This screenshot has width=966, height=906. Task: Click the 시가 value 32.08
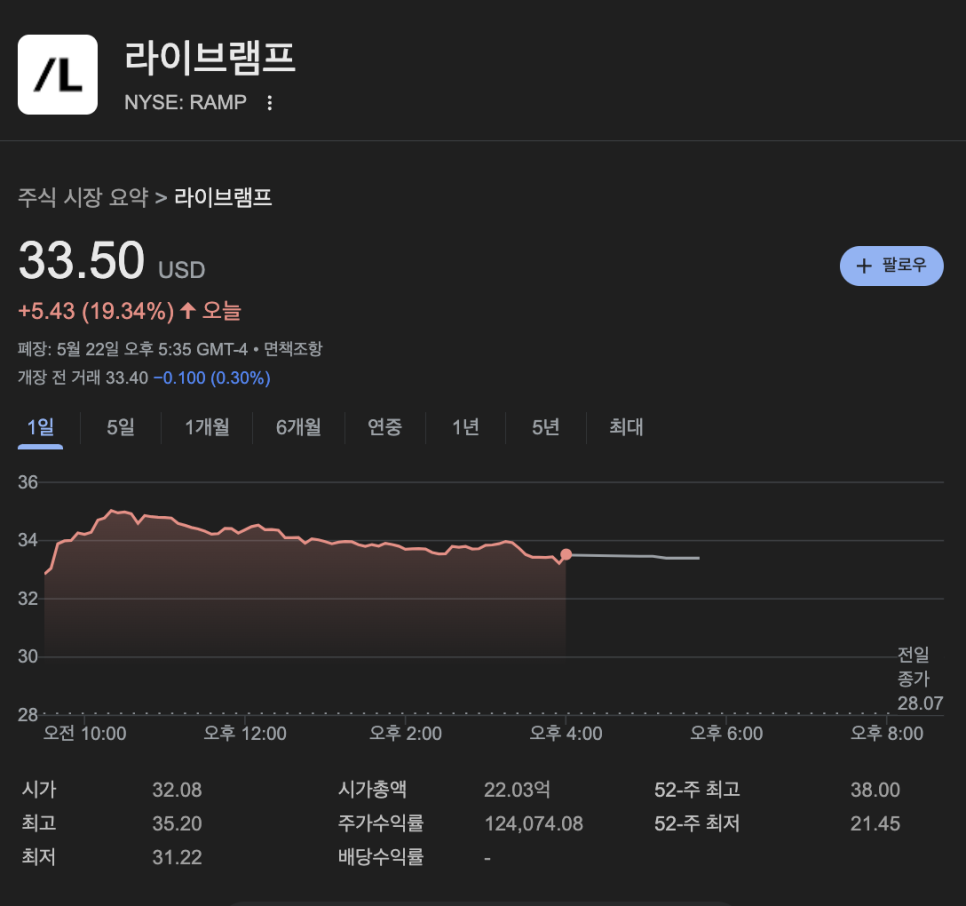(x=177, y=790)
